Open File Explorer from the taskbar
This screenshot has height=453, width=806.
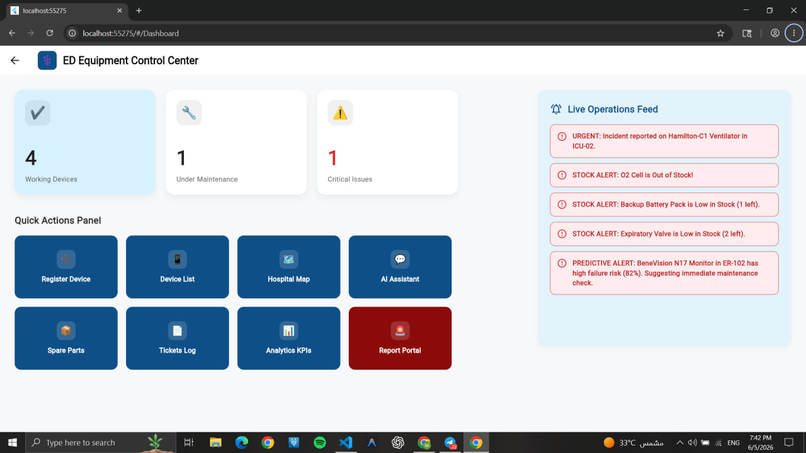pyautogui.click(x=215, y=442)
